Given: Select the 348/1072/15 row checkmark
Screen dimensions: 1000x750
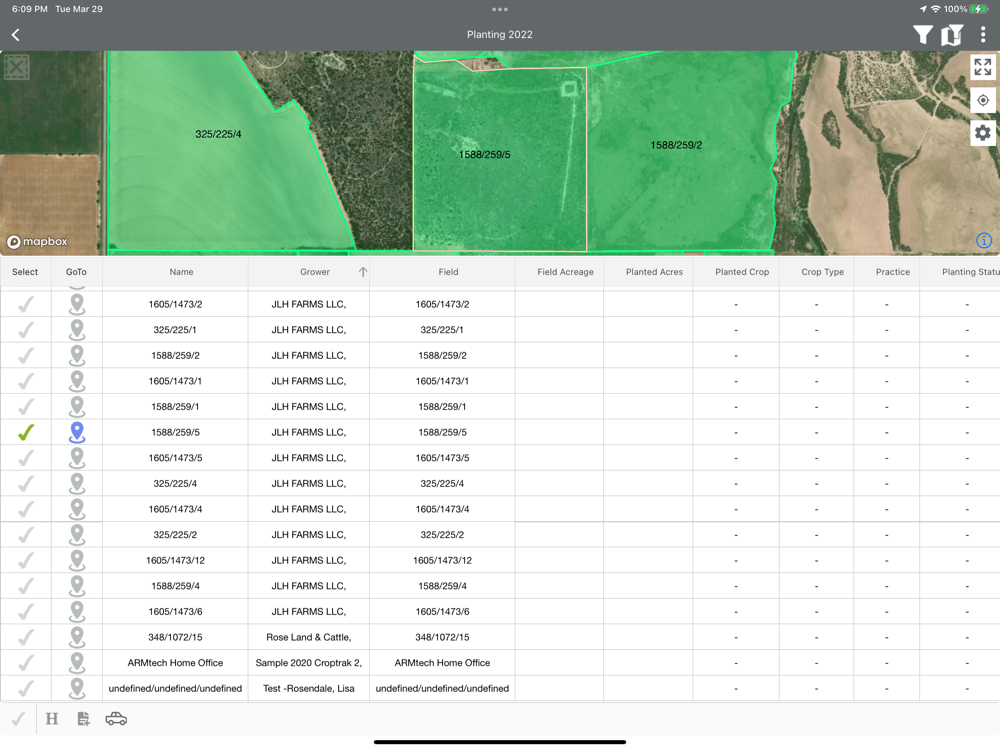Looking at the screenshot, I should point(26,637).
